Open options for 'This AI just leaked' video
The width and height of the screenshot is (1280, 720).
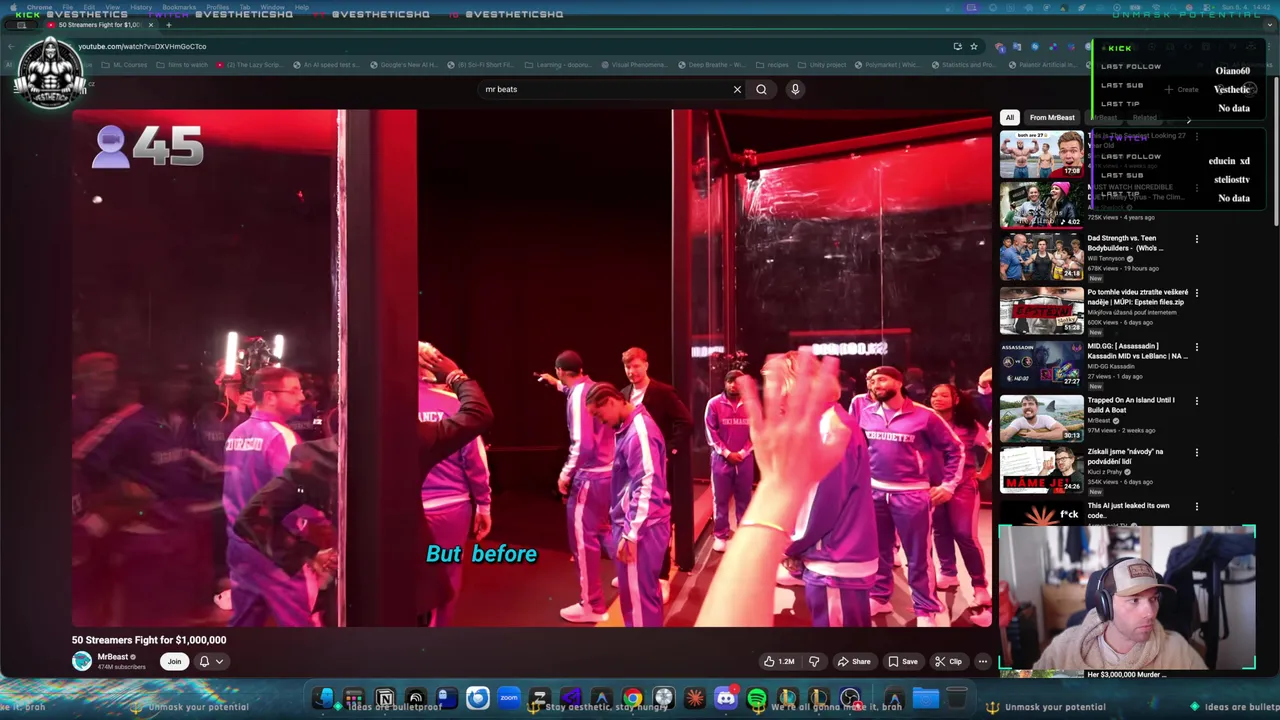[1196, 507]
